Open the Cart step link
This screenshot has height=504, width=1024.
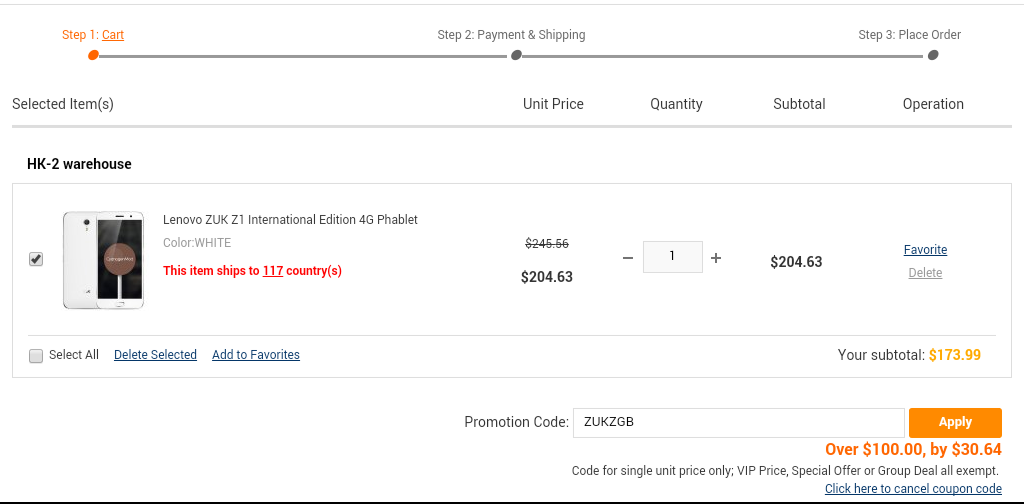pos(113,35)
